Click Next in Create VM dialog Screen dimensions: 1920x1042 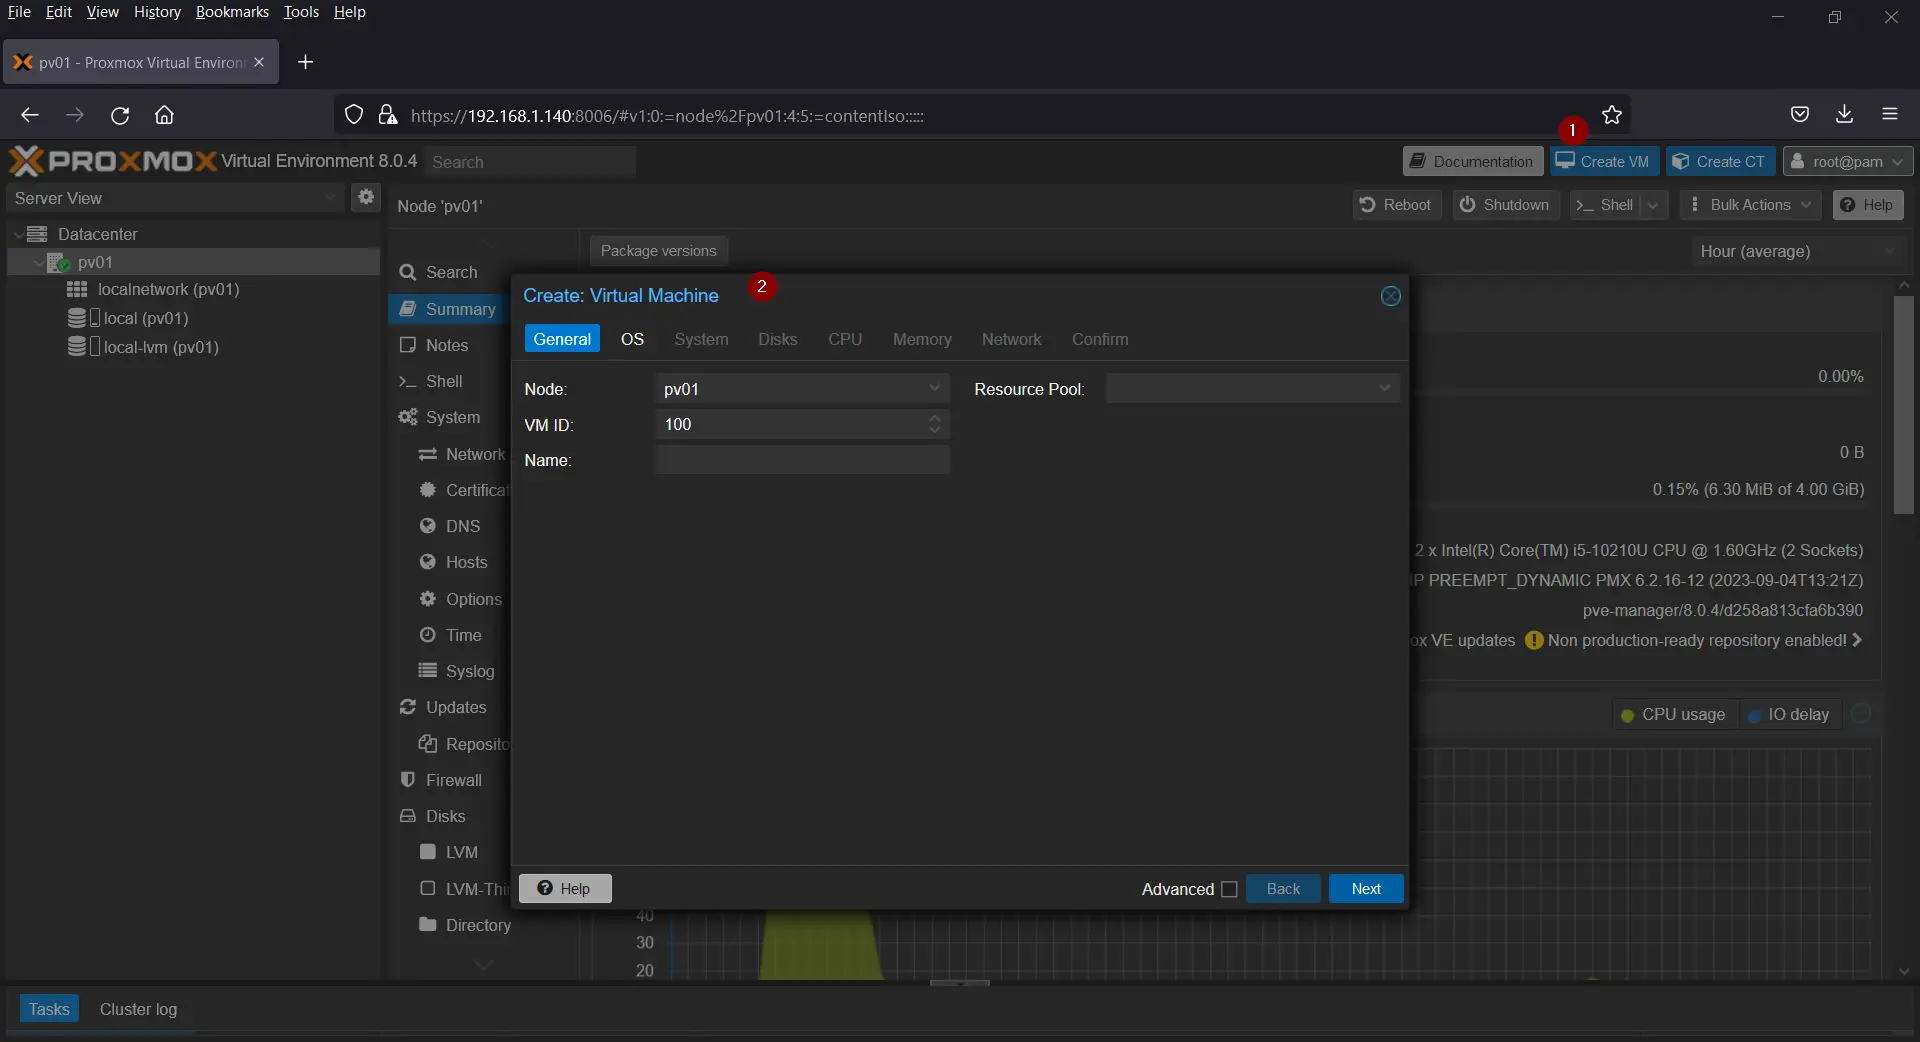click(x=1366, y=889)
